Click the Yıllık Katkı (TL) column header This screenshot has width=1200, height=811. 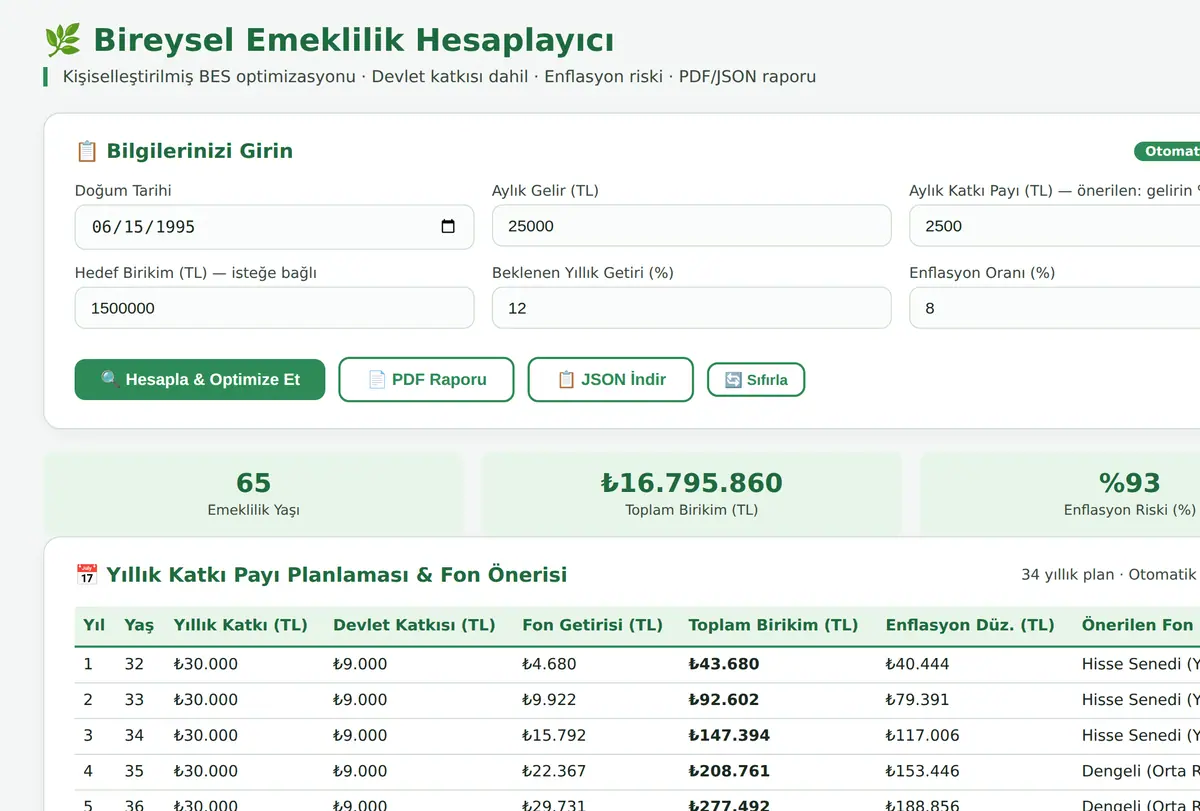click(x=240, y=625)
